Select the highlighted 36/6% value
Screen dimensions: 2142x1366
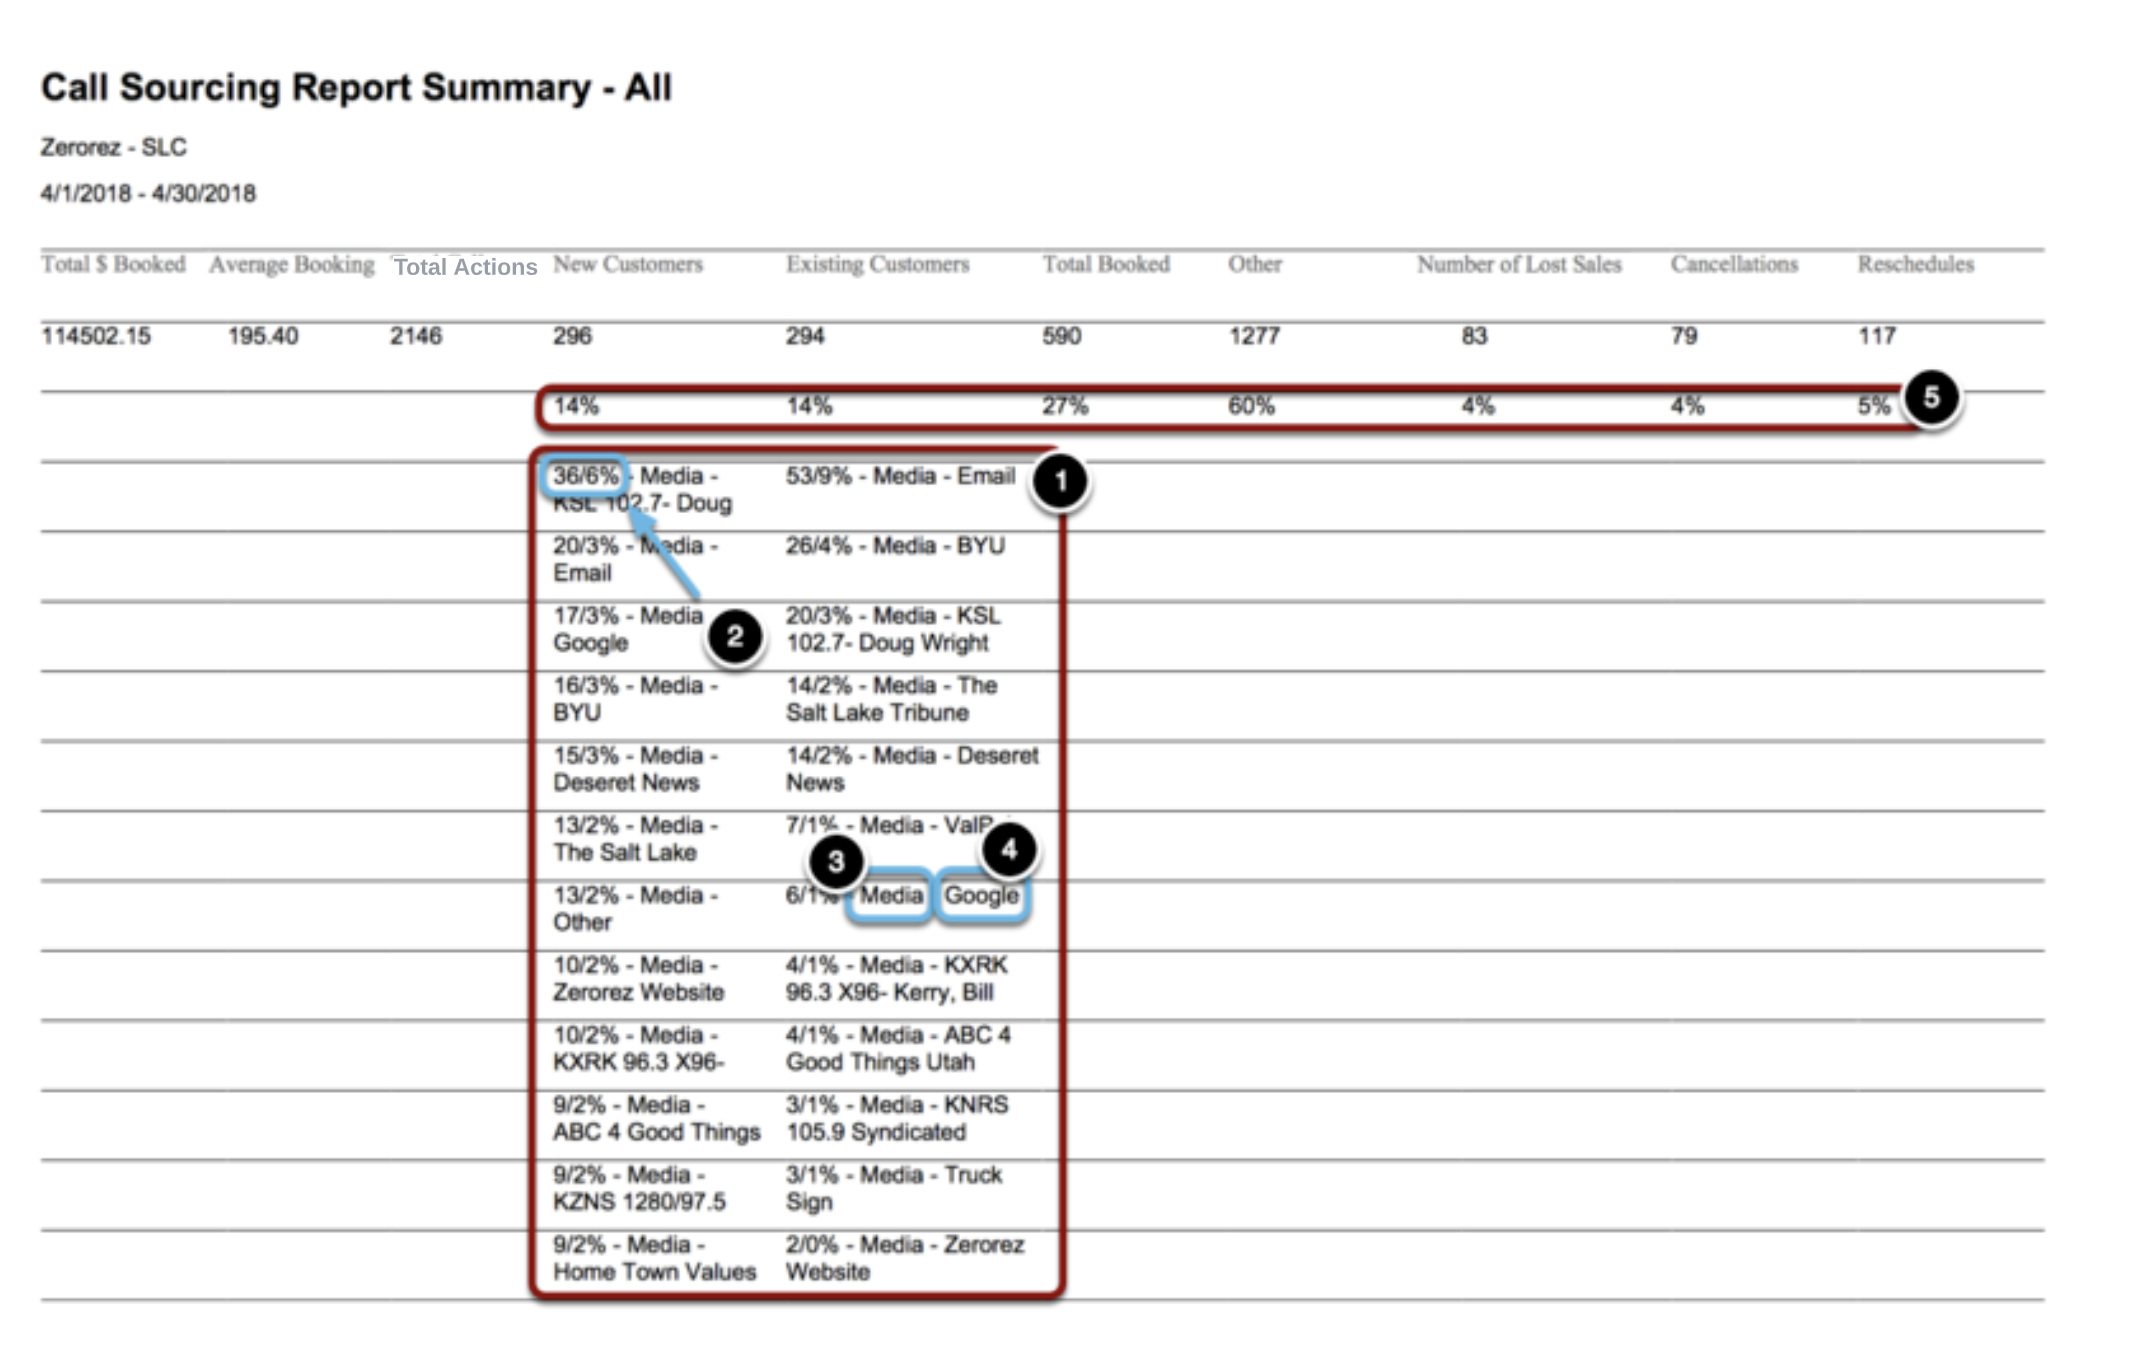pos(585,476)
